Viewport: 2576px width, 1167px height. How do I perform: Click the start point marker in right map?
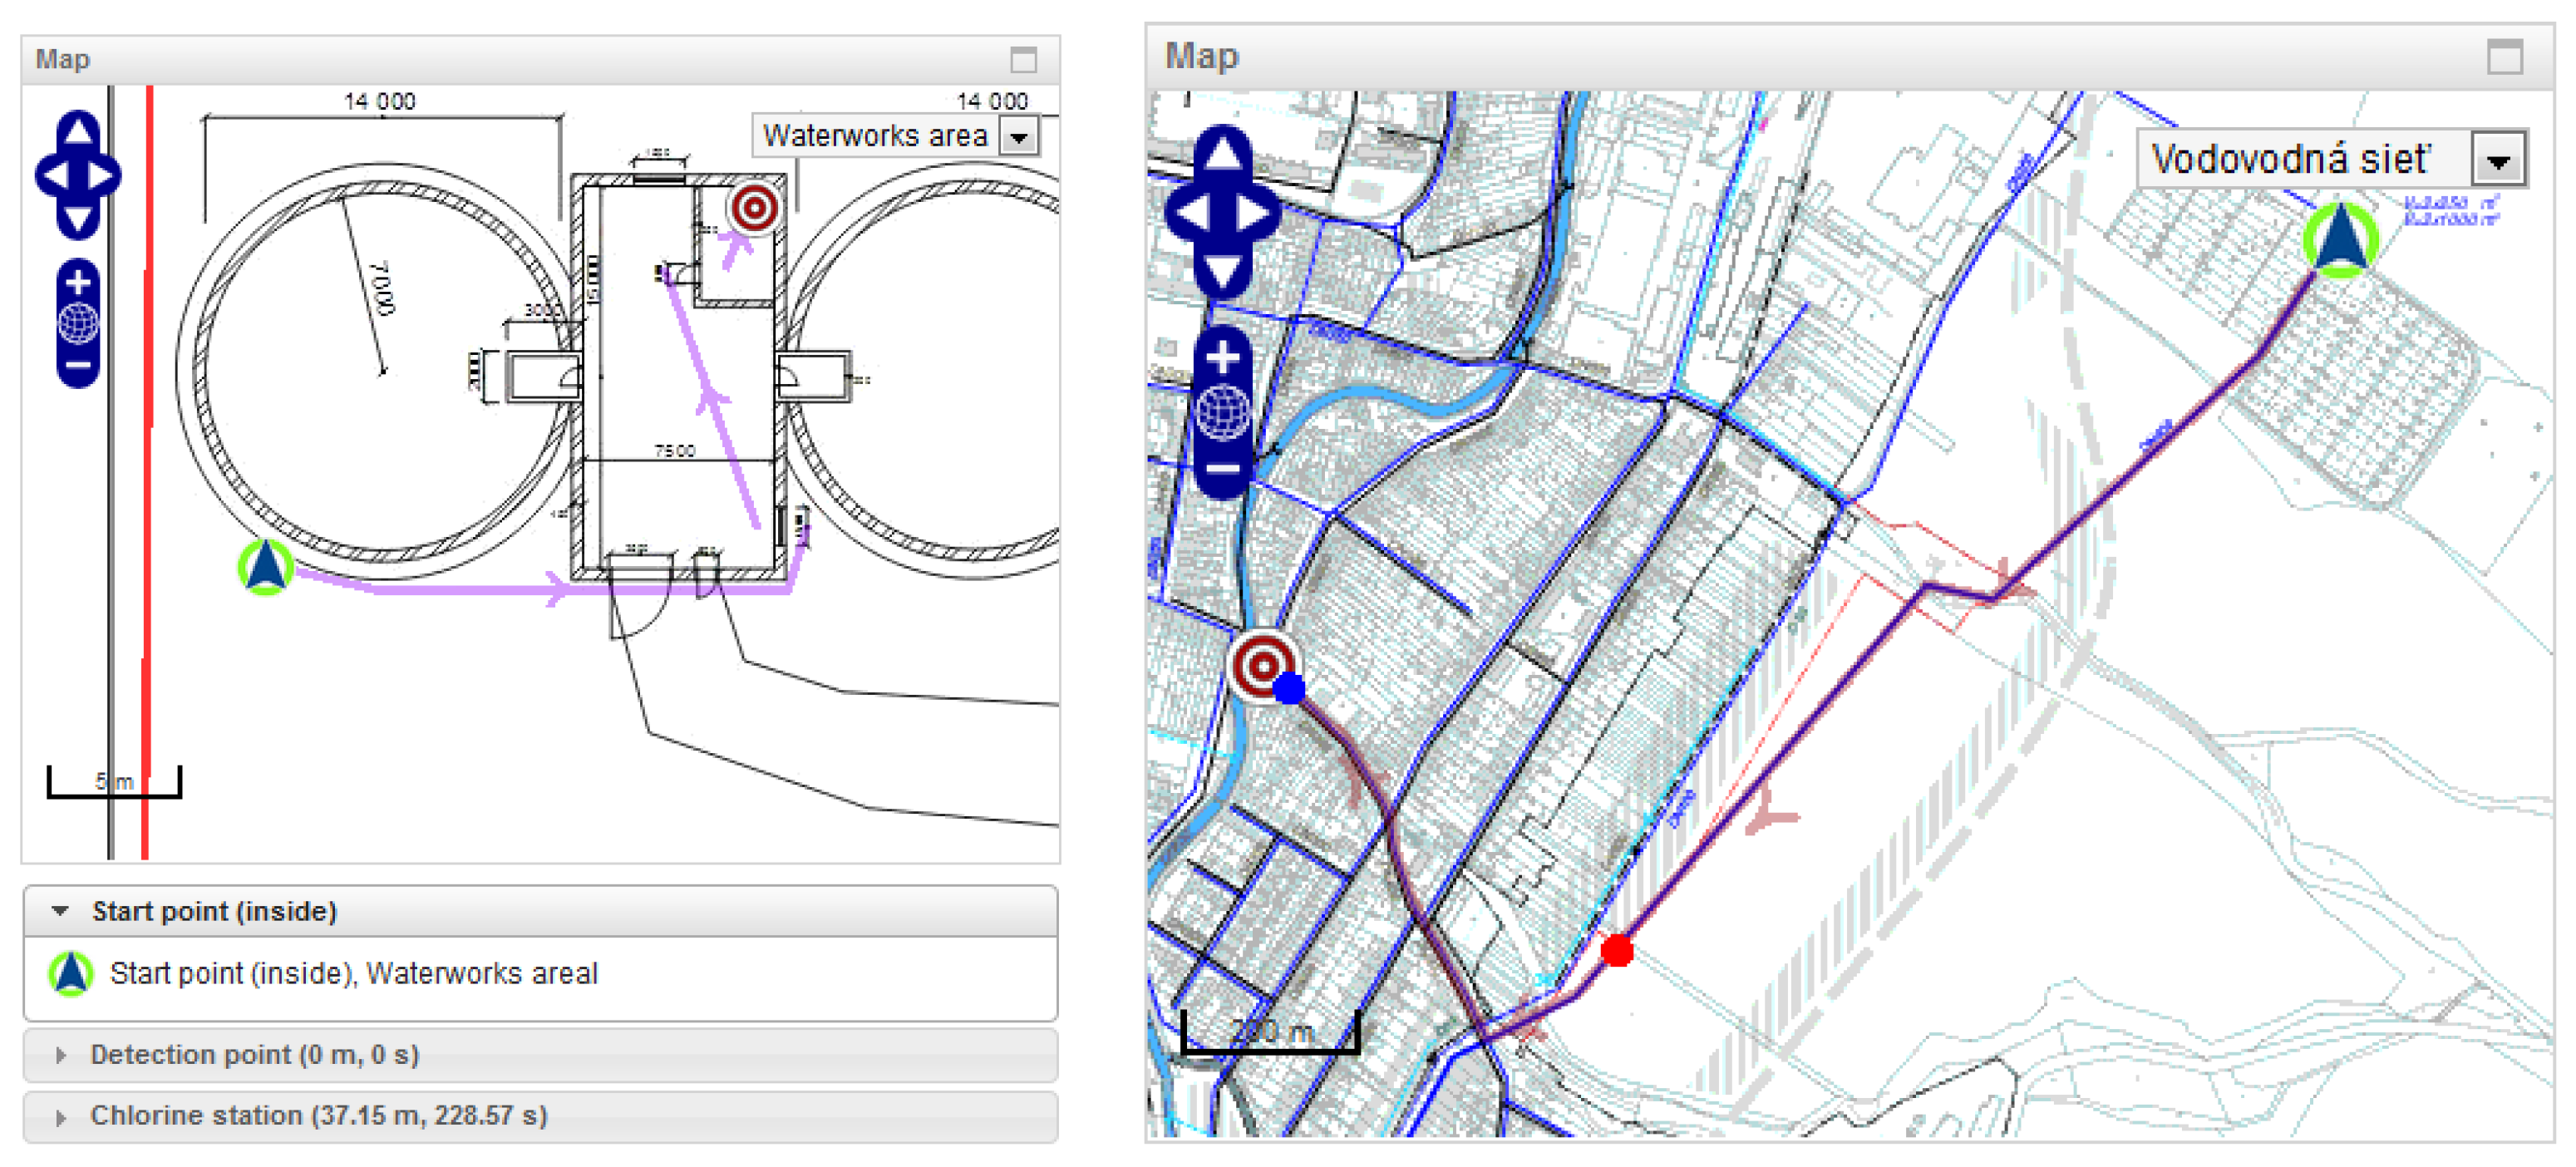[2340, 240]
